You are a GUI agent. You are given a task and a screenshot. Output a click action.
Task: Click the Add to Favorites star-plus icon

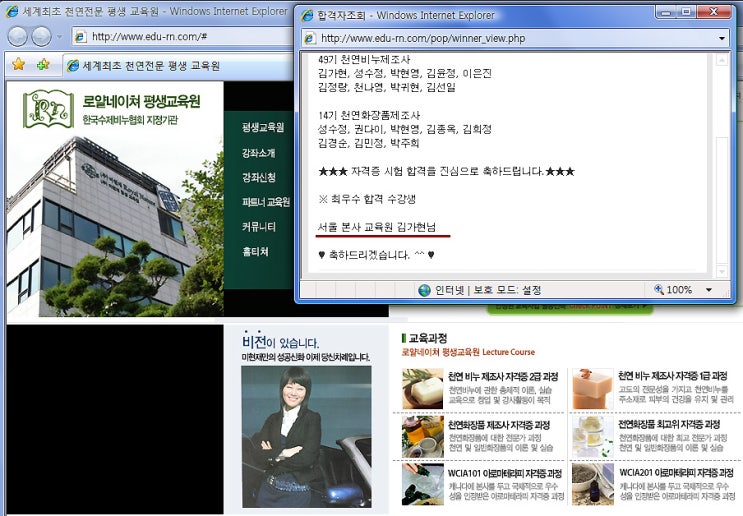click(x=43, y=64)
